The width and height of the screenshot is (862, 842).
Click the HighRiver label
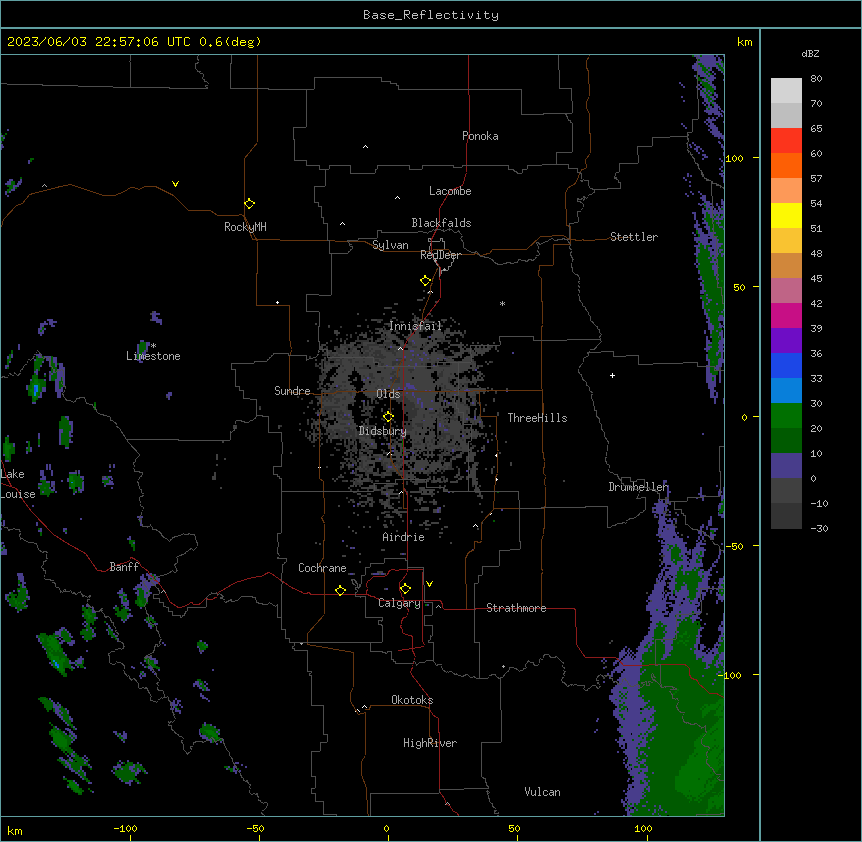click(x=430, y=743)
